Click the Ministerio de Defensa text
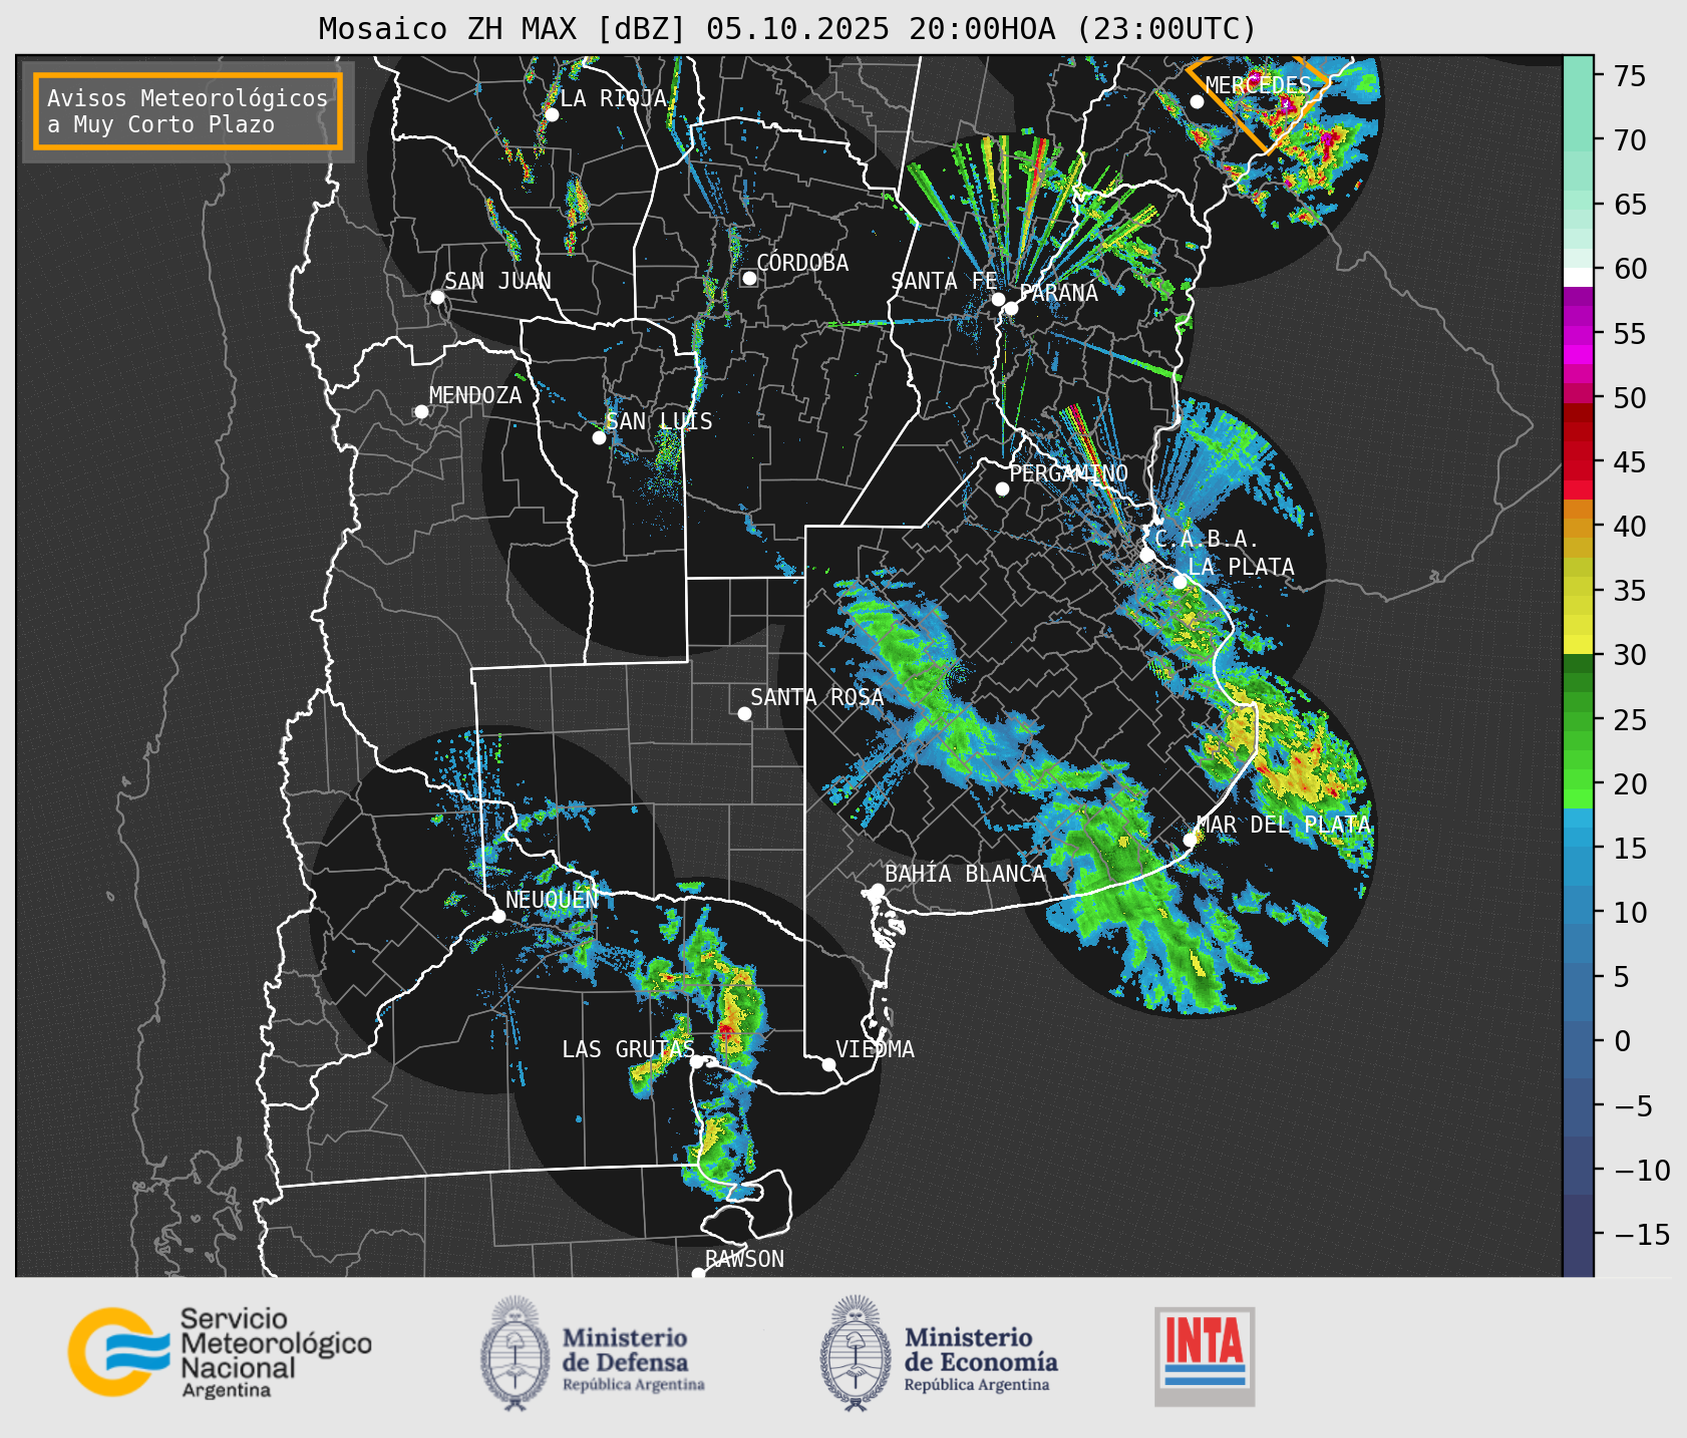Image resolution: width=1687 pixels, height=1438 pixels. coord(633,1359)
